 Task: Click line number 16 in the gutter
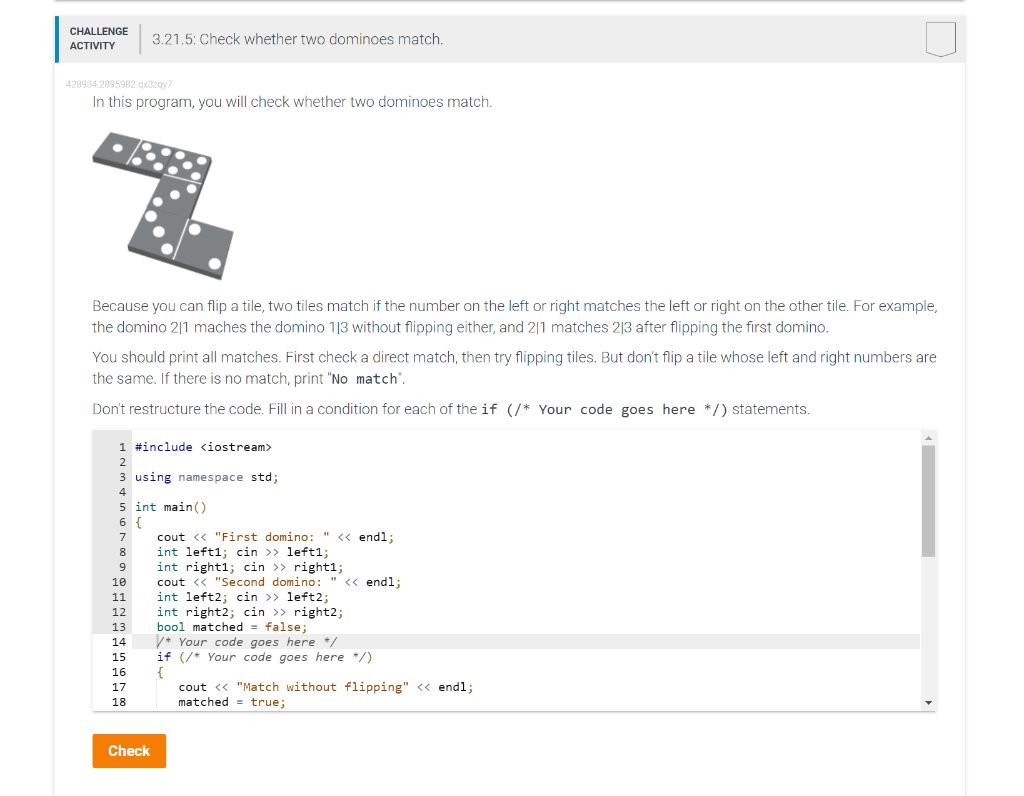click(118, 672)
